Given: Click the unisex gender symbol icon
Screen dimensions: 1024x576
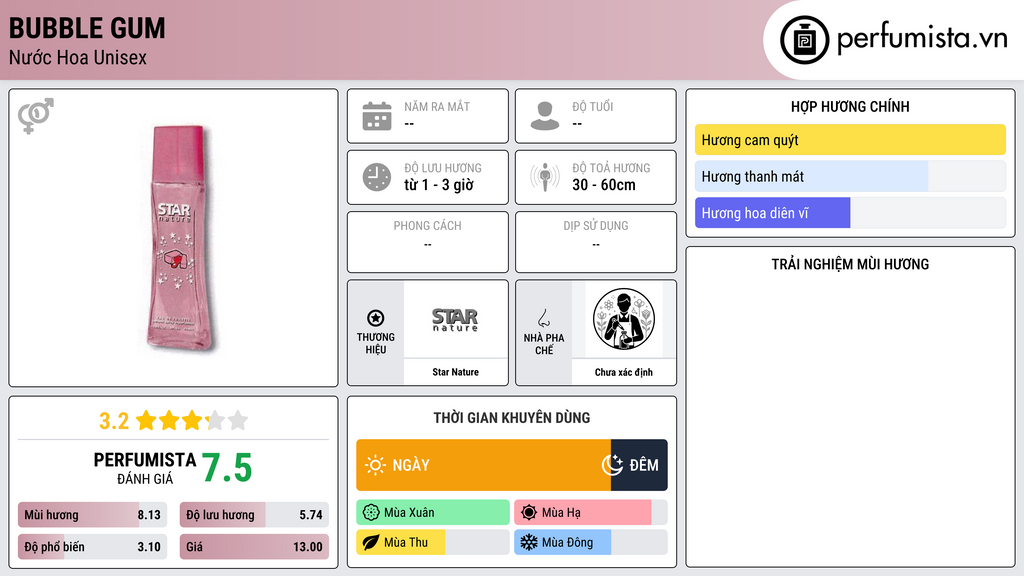Looking at the screenshot, I should point(36,116).
